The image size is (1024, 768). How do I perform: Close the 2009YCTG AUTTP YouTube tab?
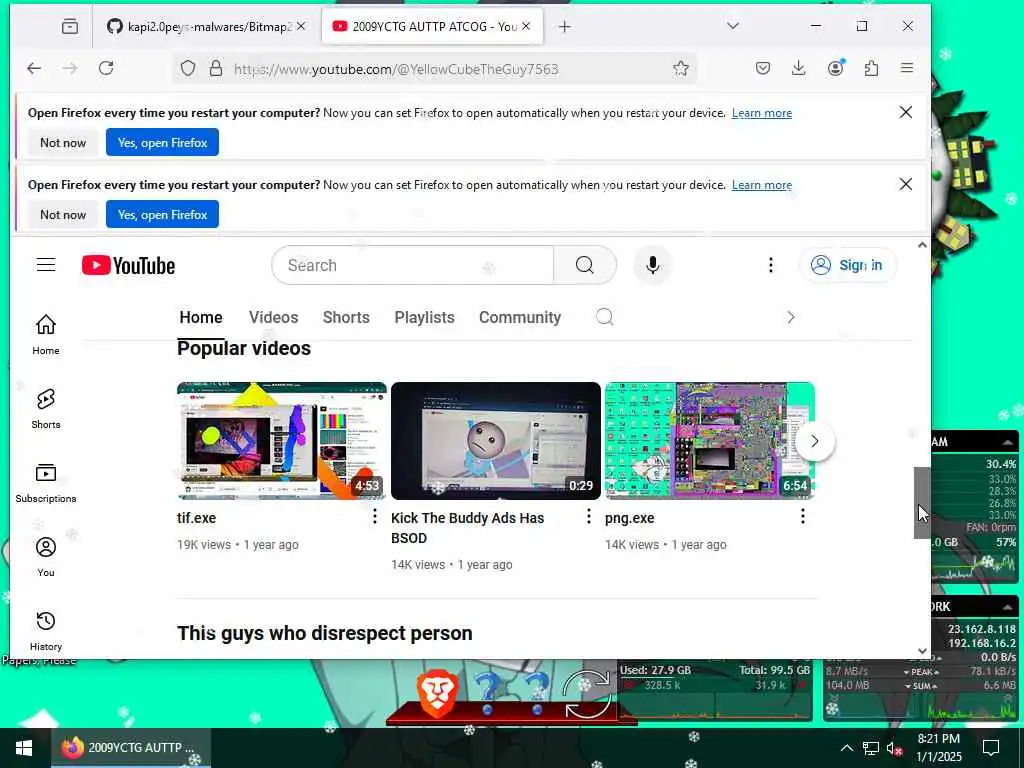526,27
